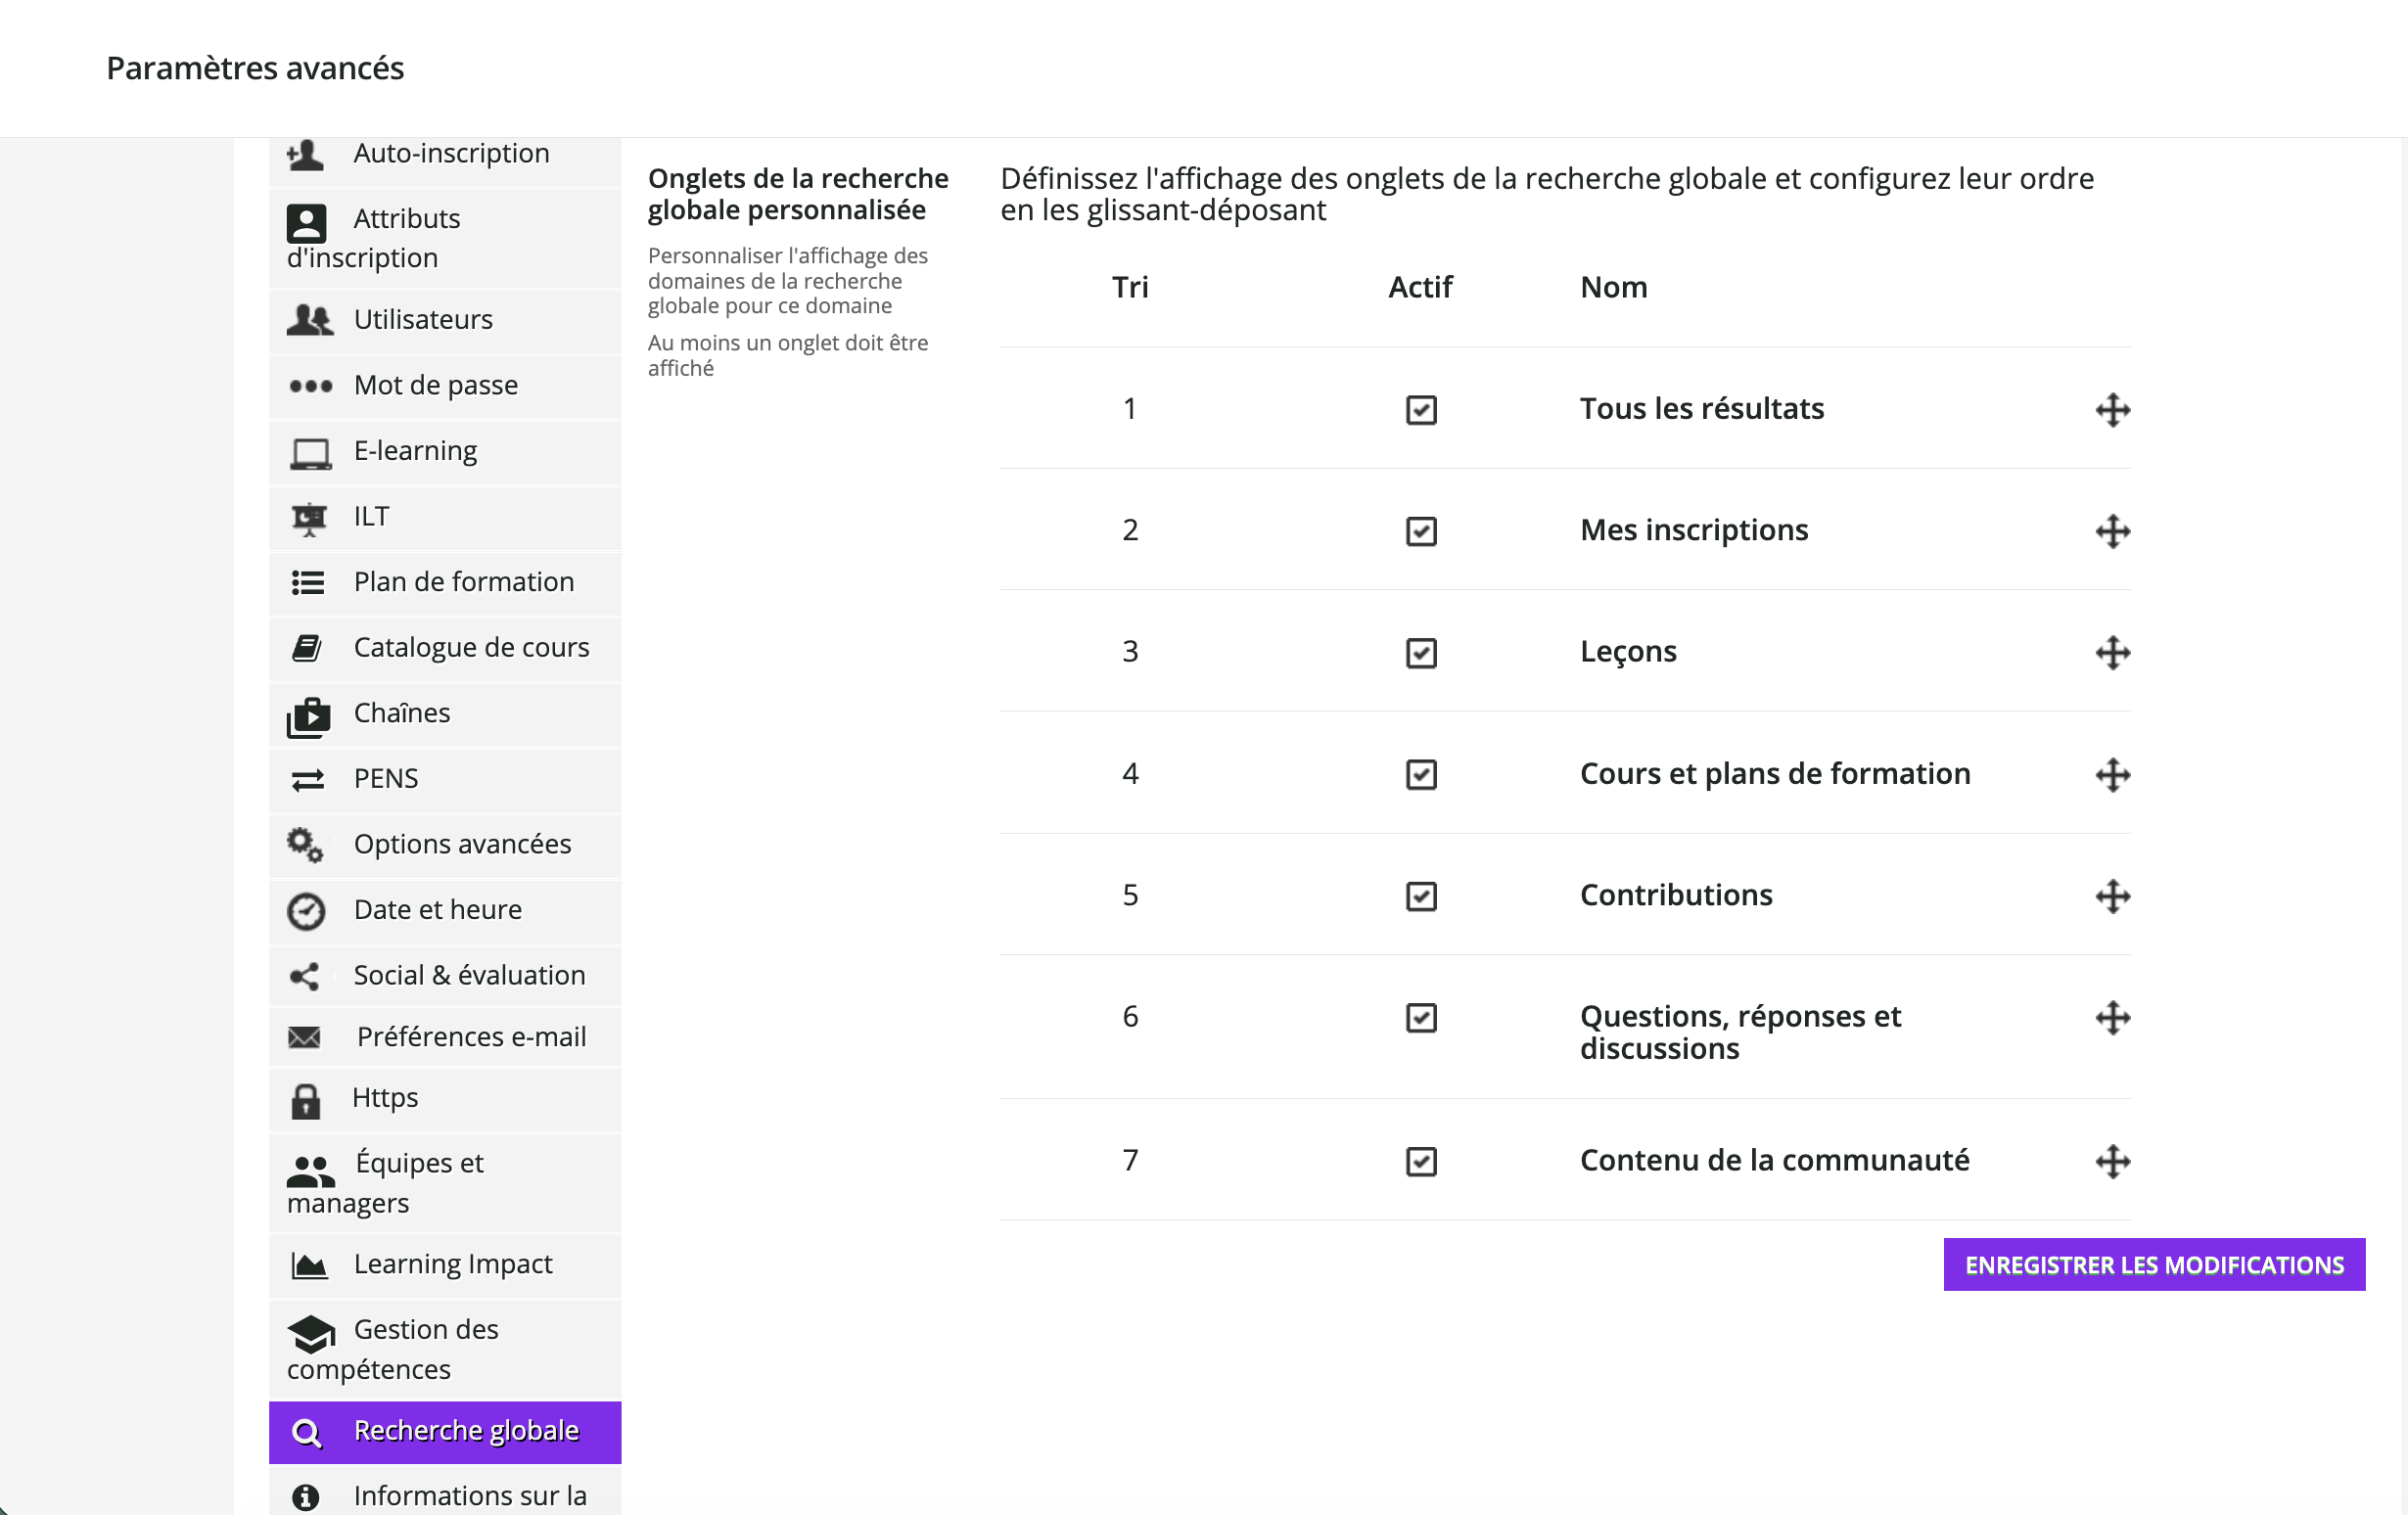Click the drag handle for Contributions row

[x=2112, y=896]
